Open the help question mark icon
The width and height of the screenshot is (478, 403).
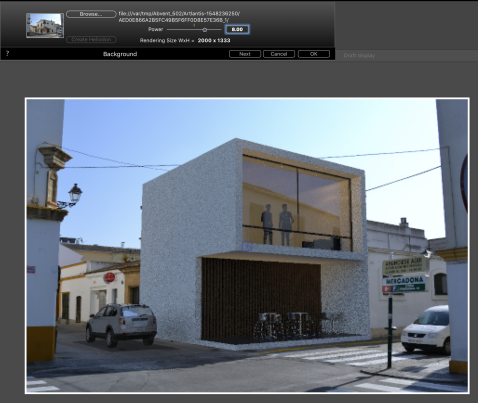pyautogui.click(x=7, y=53)
